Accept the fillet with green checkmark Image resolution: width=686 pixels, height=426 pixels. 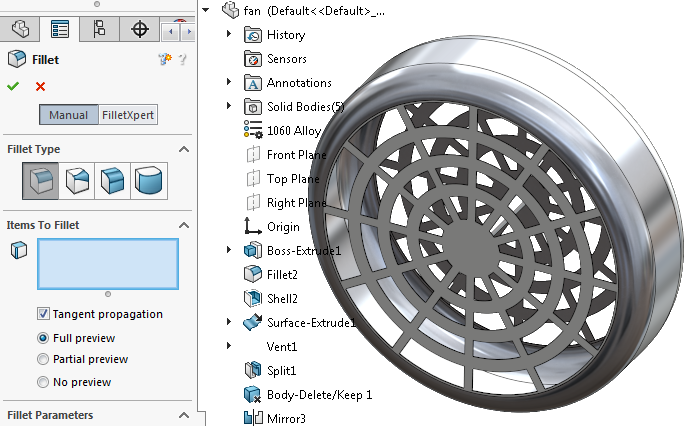(x=13, y=87)
